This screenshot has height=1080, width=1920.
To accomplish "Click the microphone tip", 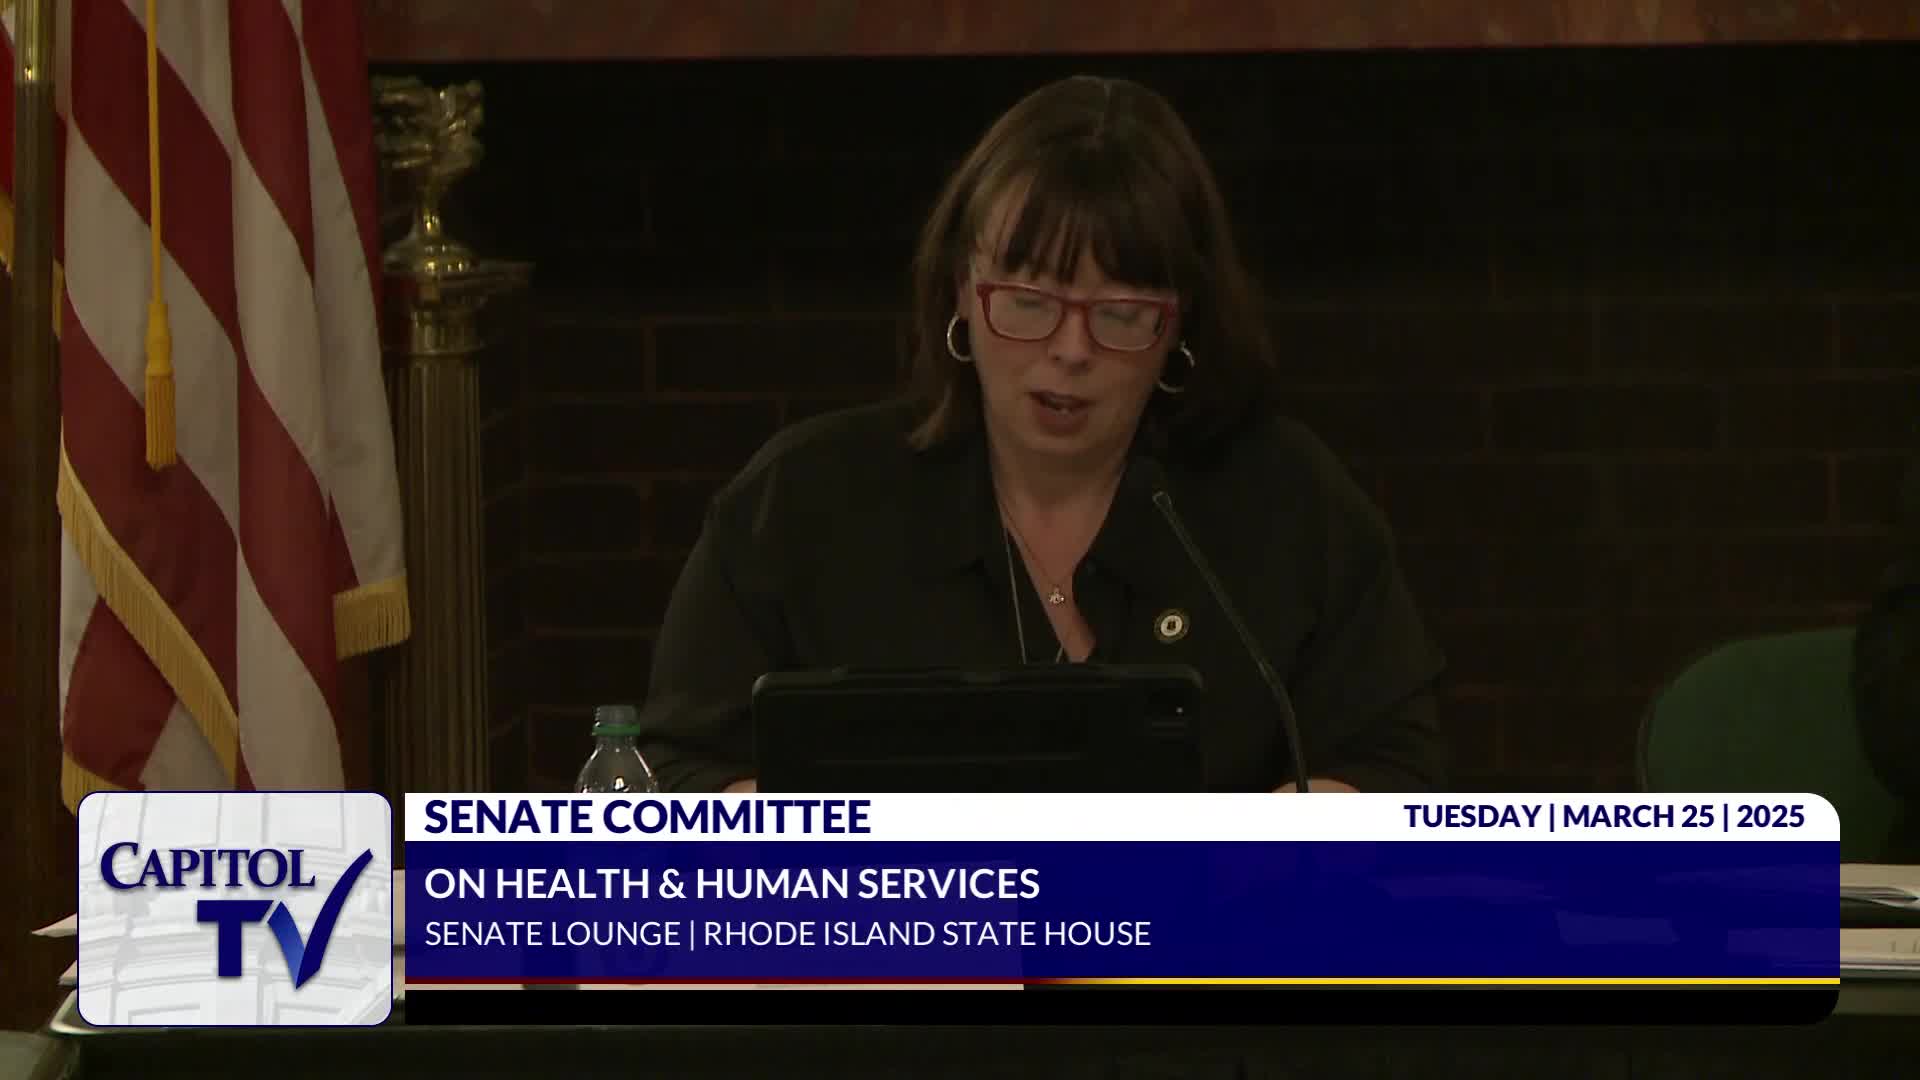I will coord(1159,498).
